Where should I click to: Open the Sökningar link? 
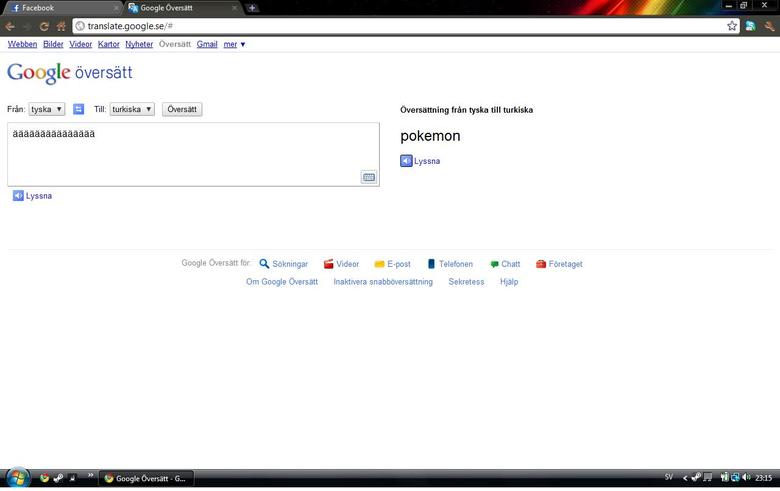[x=290, y=264]
